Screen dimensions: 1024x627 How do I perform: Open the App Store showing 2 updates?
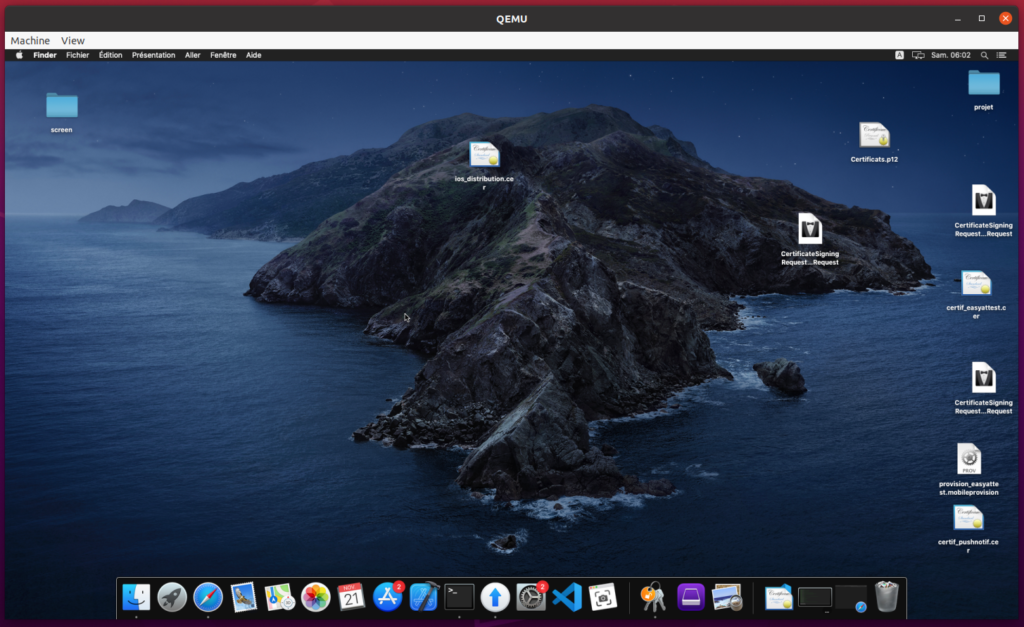(x=387, y=597)
